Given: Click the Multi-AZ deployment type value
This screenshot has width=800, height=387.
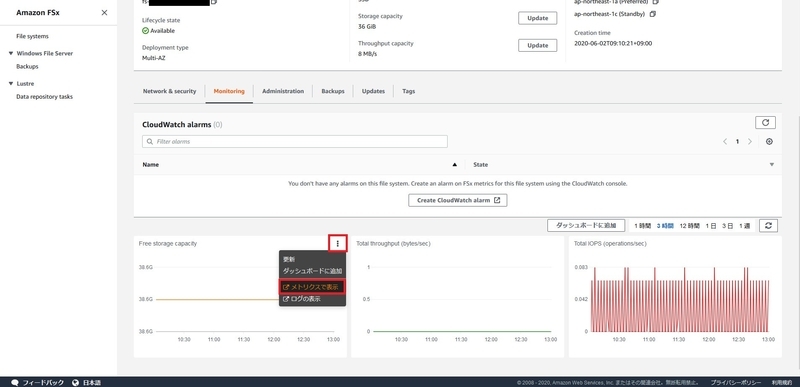Looking at the screenshot, I should point(154,58).
